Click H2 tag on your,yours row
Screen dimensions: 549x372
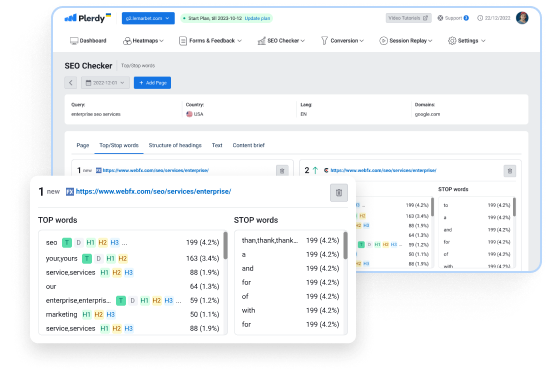click(x=123, y=259)
